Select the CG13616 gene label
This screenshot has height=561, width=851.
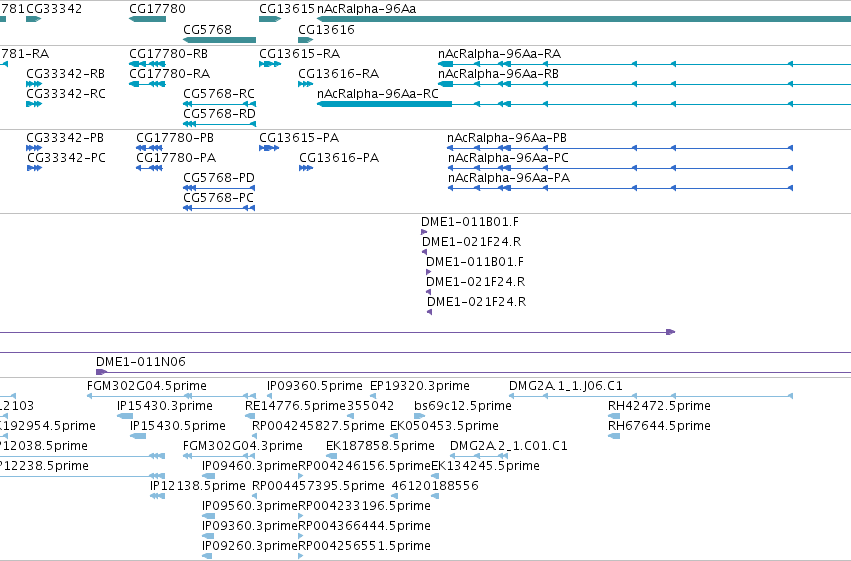pos(326,29)
